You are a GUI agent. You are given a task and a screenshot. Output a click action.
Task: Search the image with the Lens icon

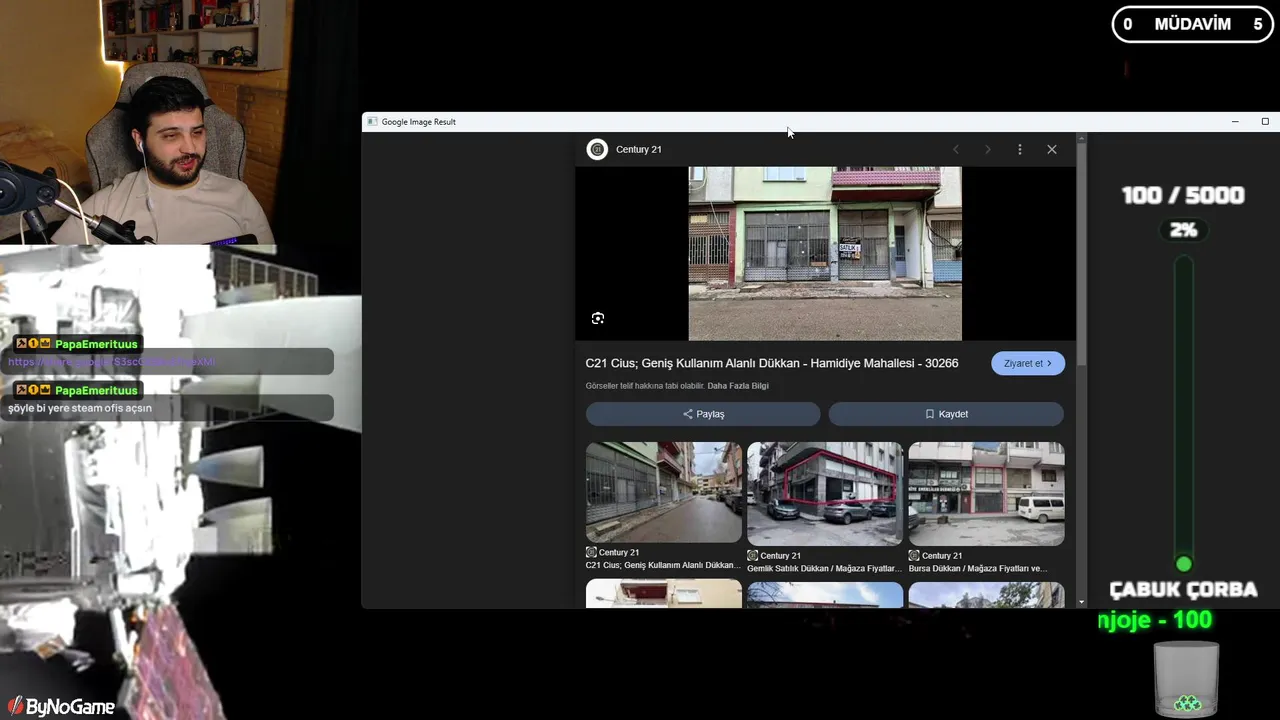[598, 318]
